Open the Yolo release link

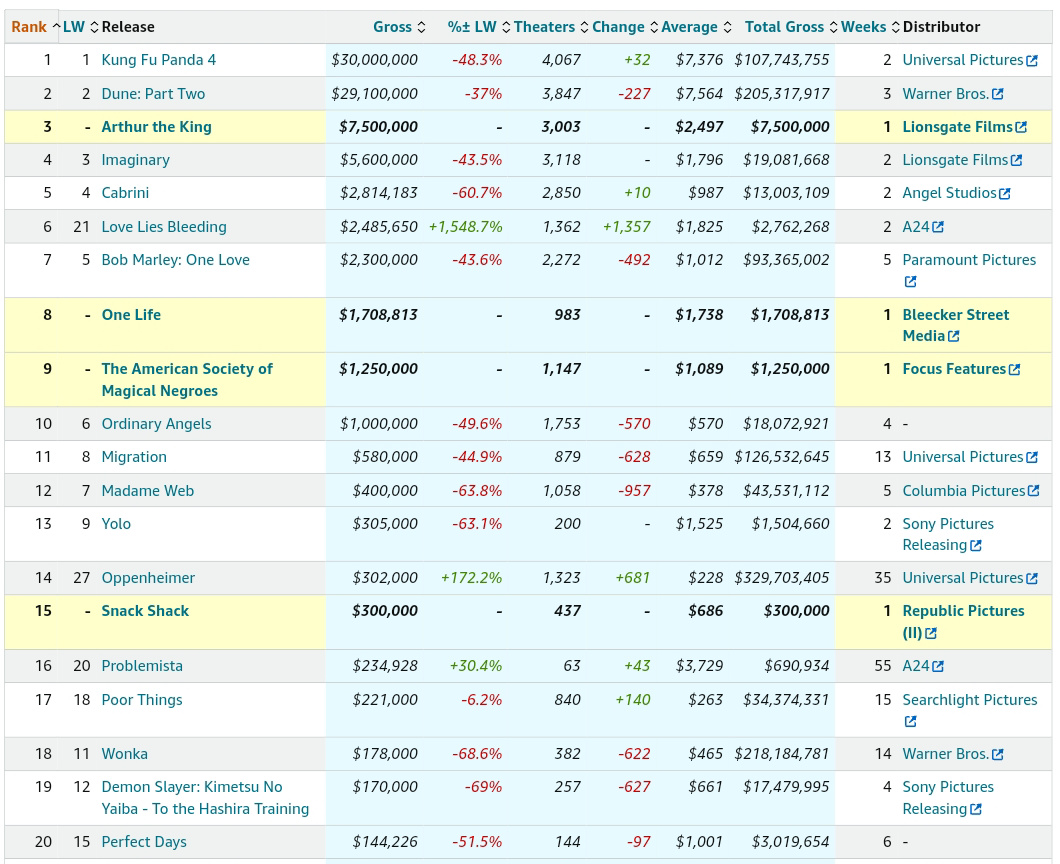tap(116, 524)
